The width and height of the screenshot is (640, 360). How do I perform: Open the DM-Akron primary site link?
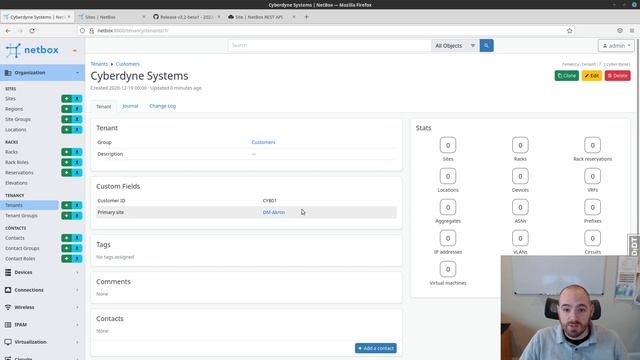click(x=274, y=213)
